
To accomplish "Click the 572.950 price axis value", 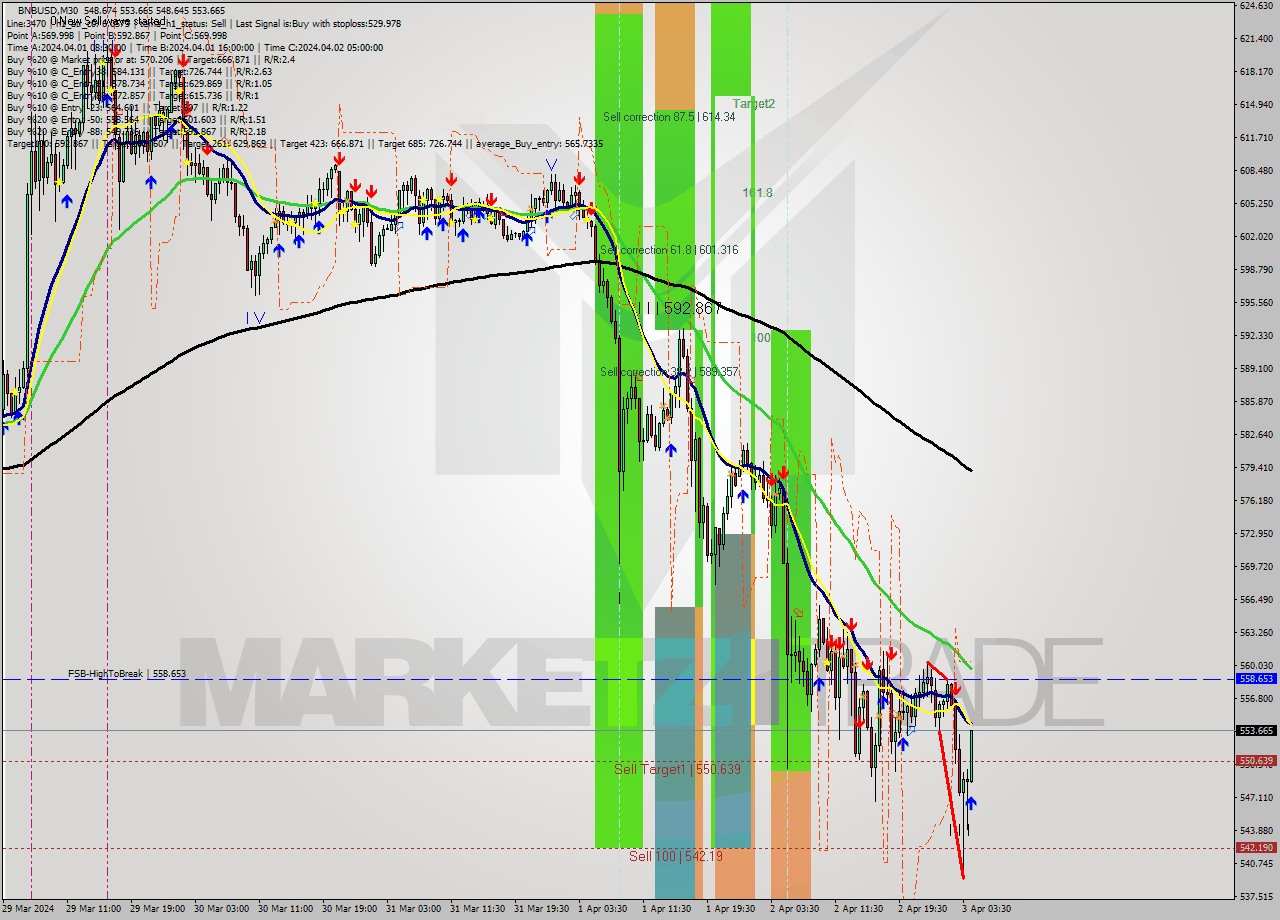I will (1256, 534).
